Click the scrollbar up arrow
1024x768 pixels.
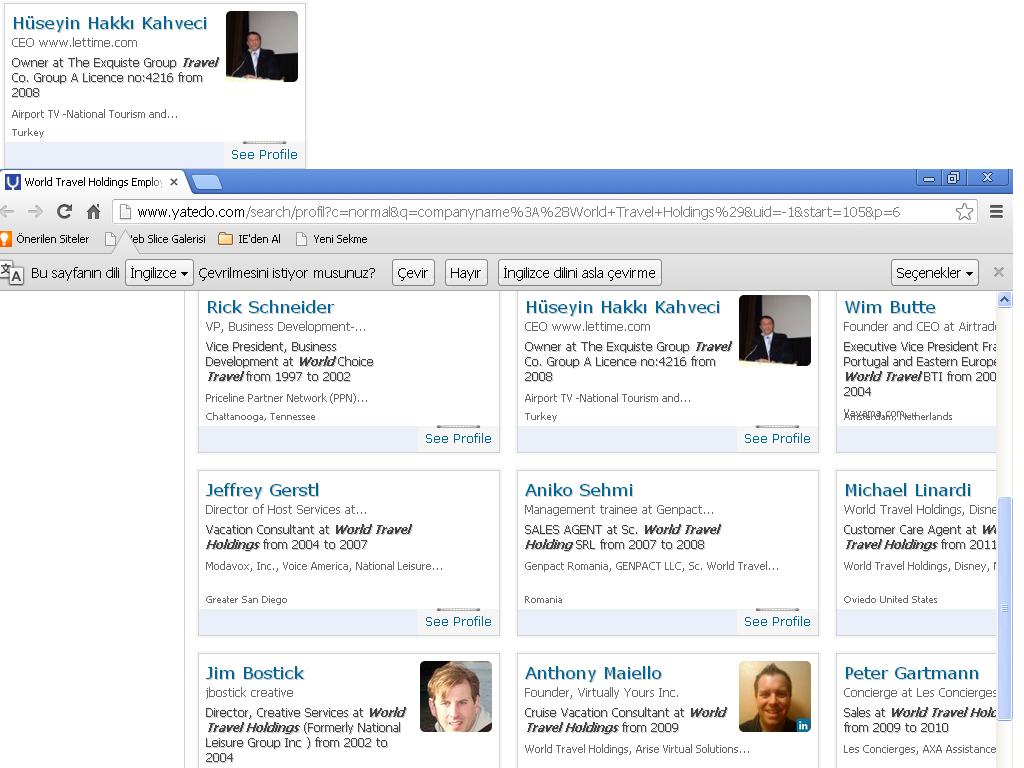point(1004,300)
